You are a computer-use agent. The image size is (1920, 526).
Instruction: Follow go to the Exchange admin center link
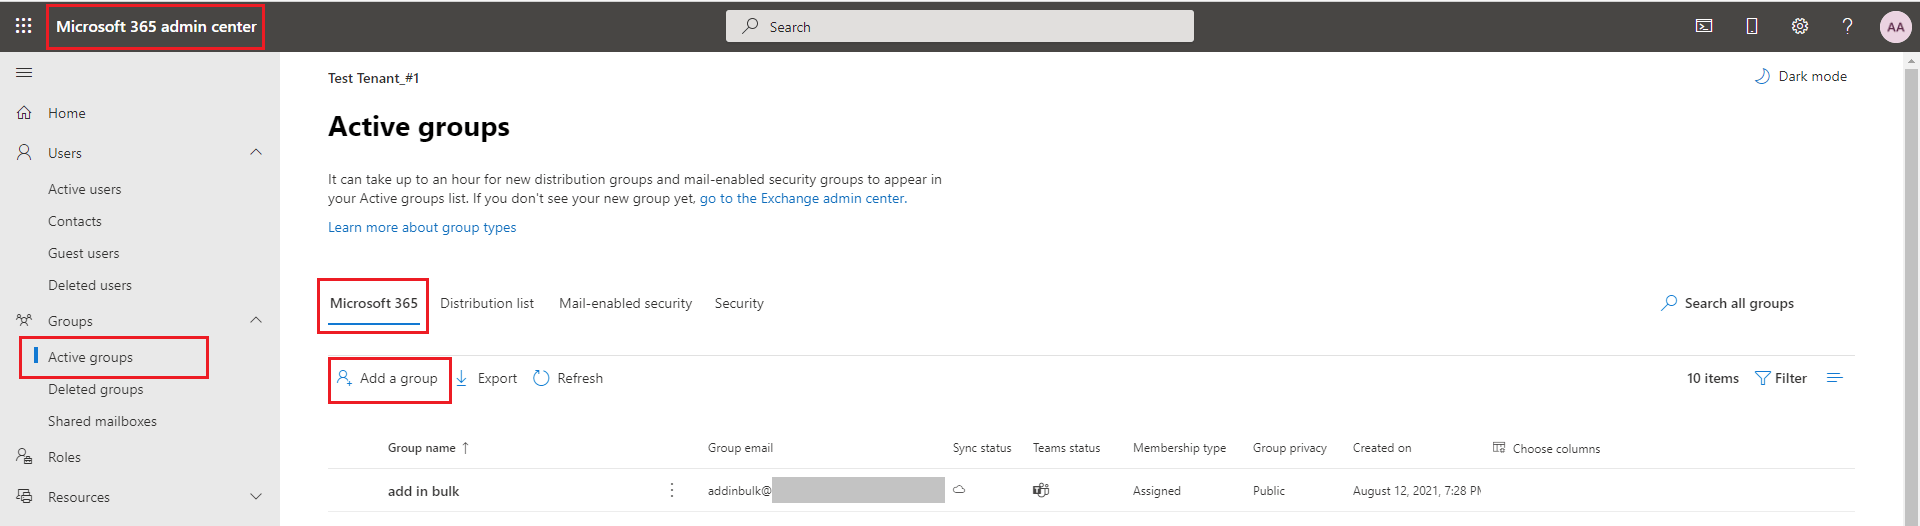pos(803,198)
